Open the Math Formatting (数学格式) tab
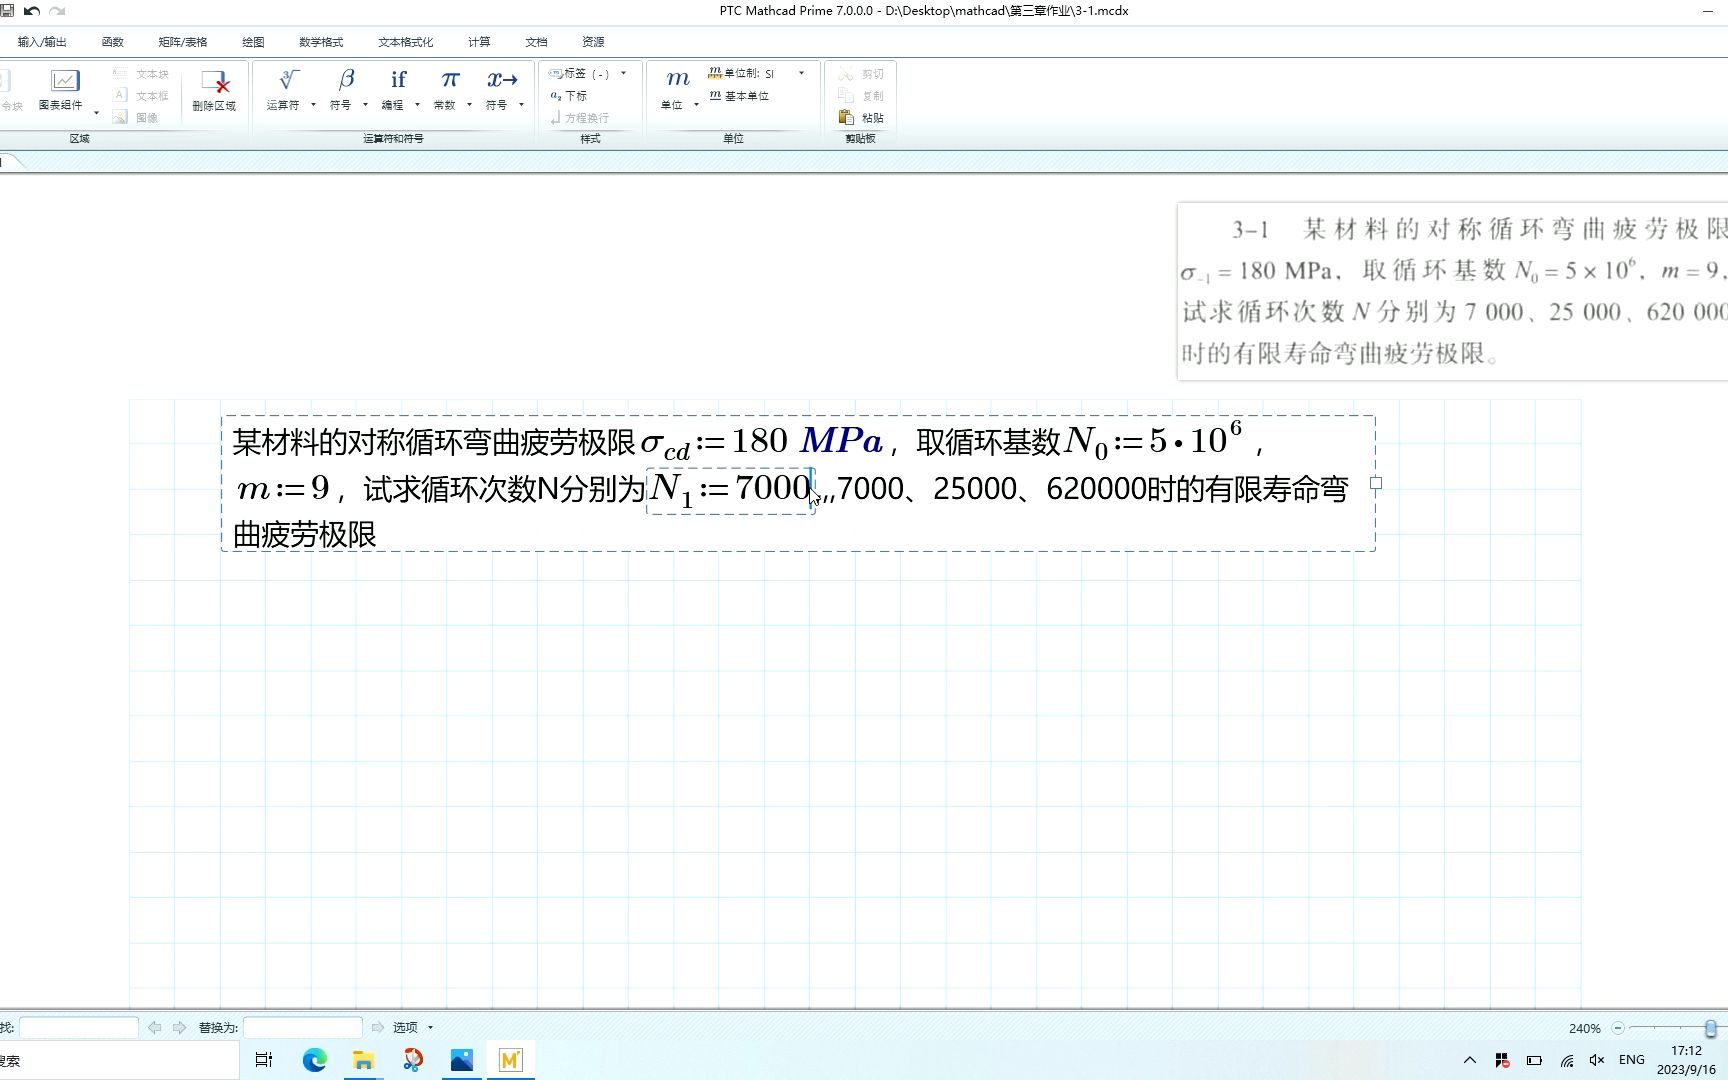1728x1080 pixels. tap(320, 42)
